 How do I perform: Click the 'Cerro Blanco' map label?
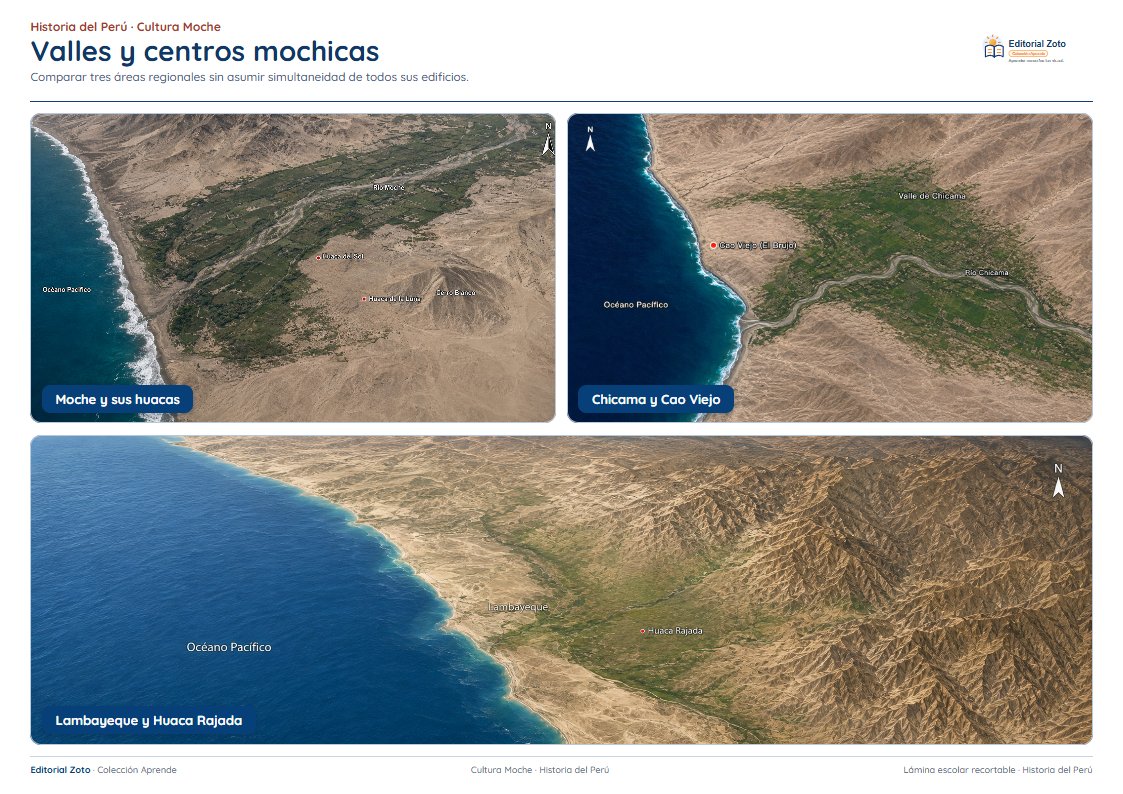456,293
